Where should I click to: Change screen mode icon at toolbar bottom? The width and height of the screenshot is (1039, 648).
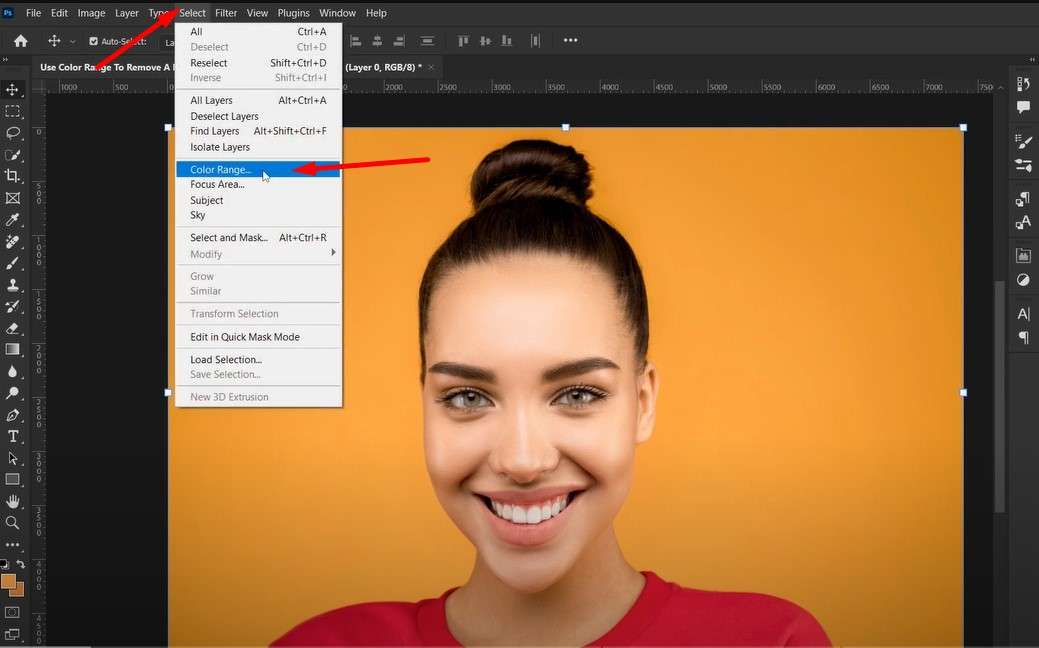(13, 634)
